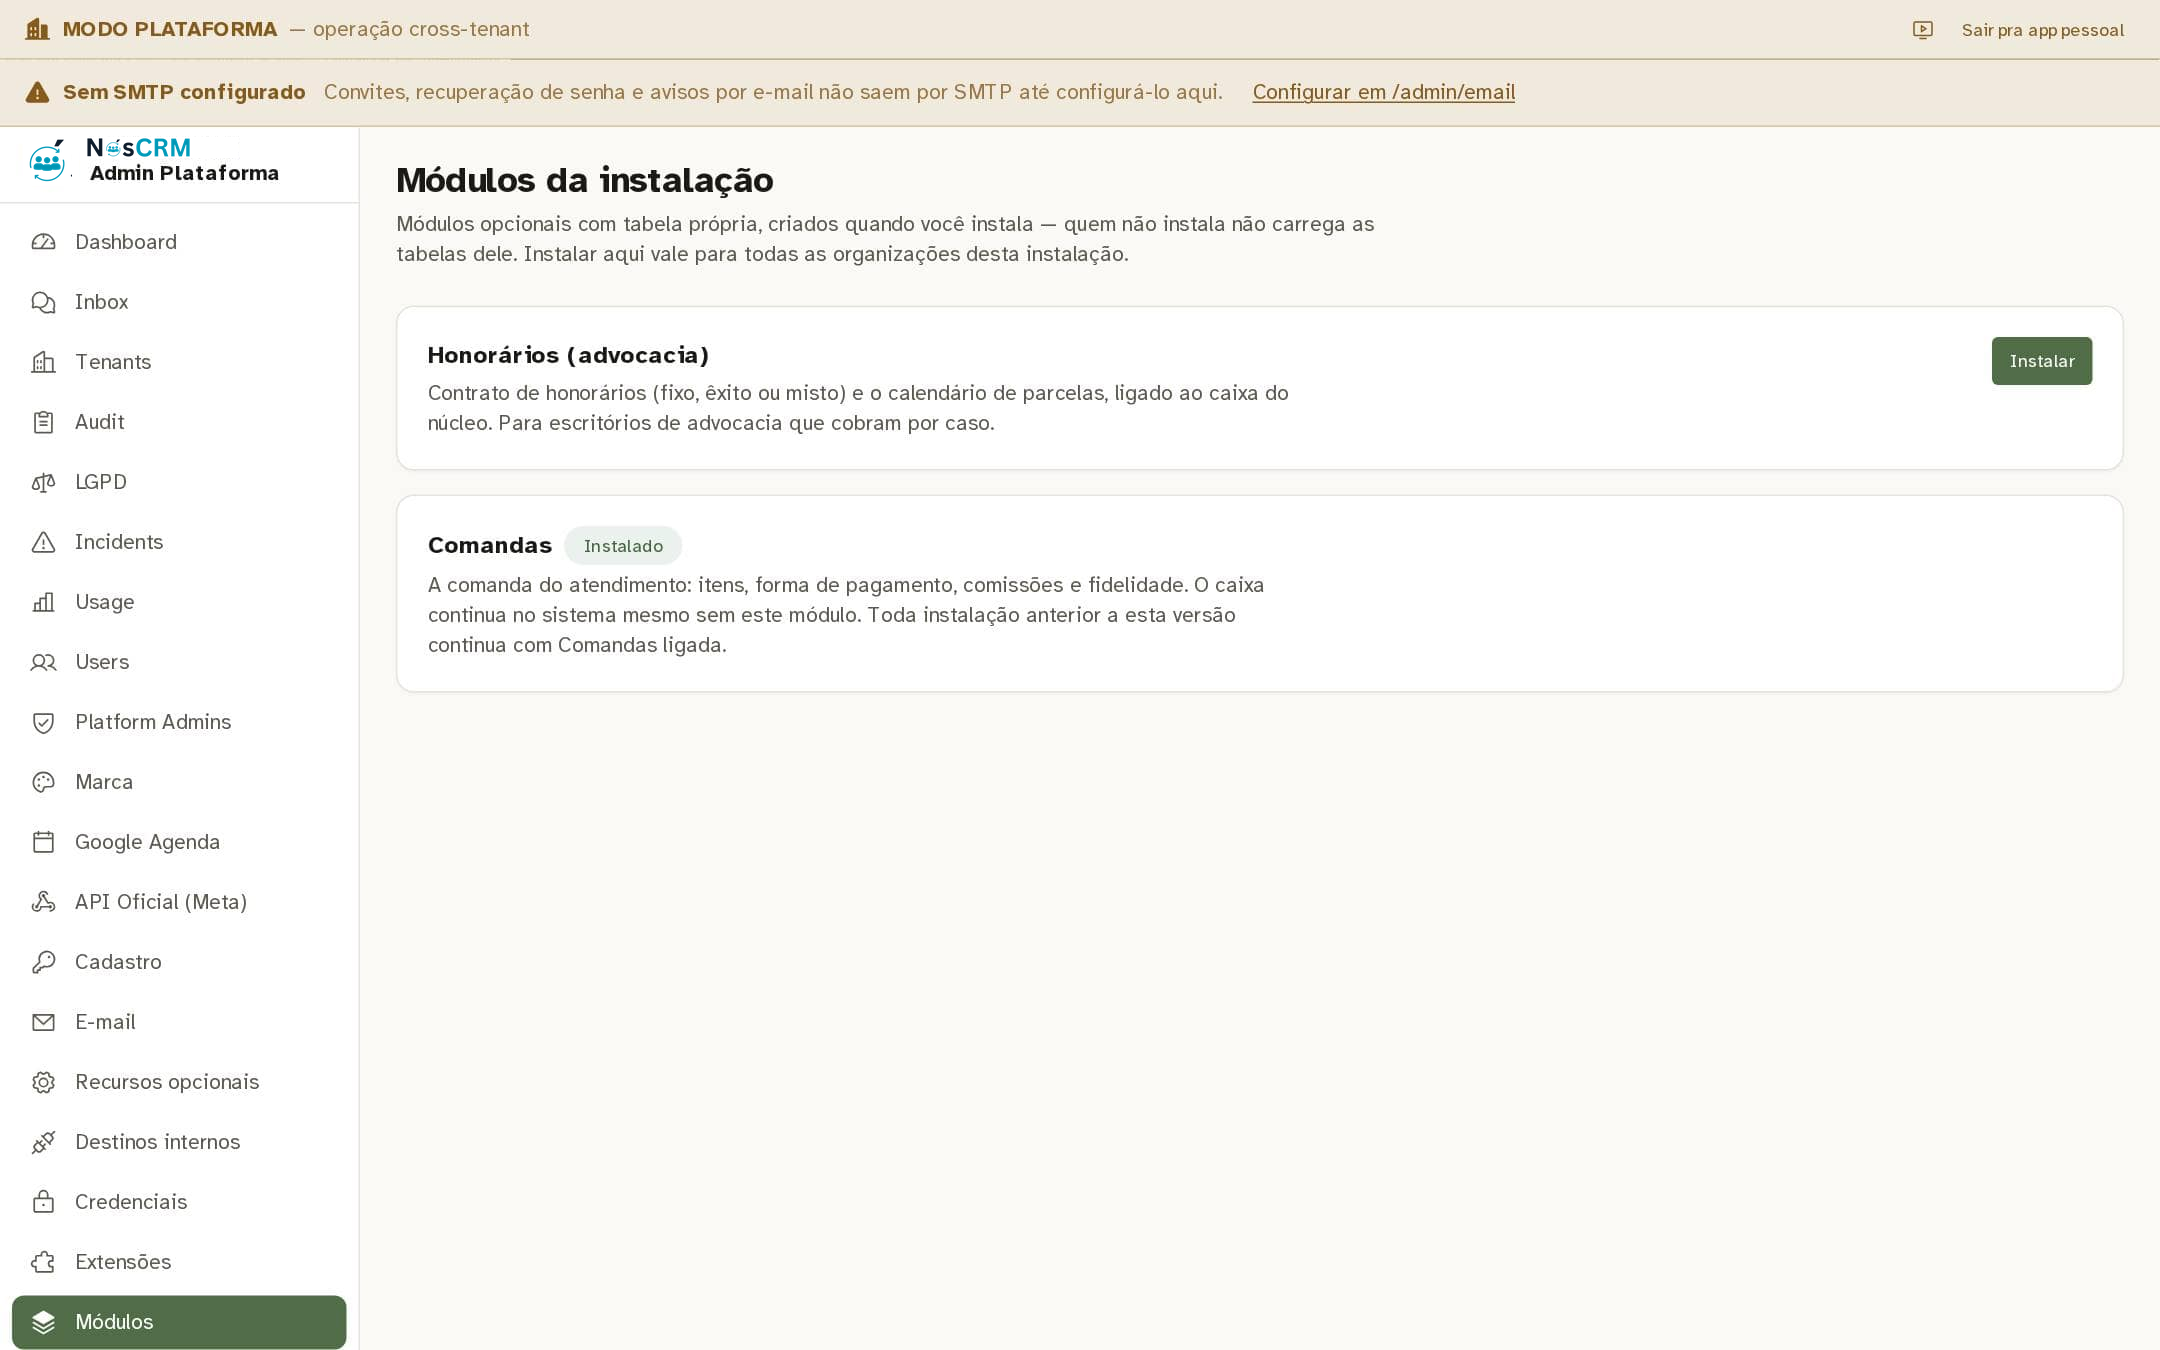Install the Honorários module
Viewport: 2160px width, 1350px height.
tap(2041, 361)
